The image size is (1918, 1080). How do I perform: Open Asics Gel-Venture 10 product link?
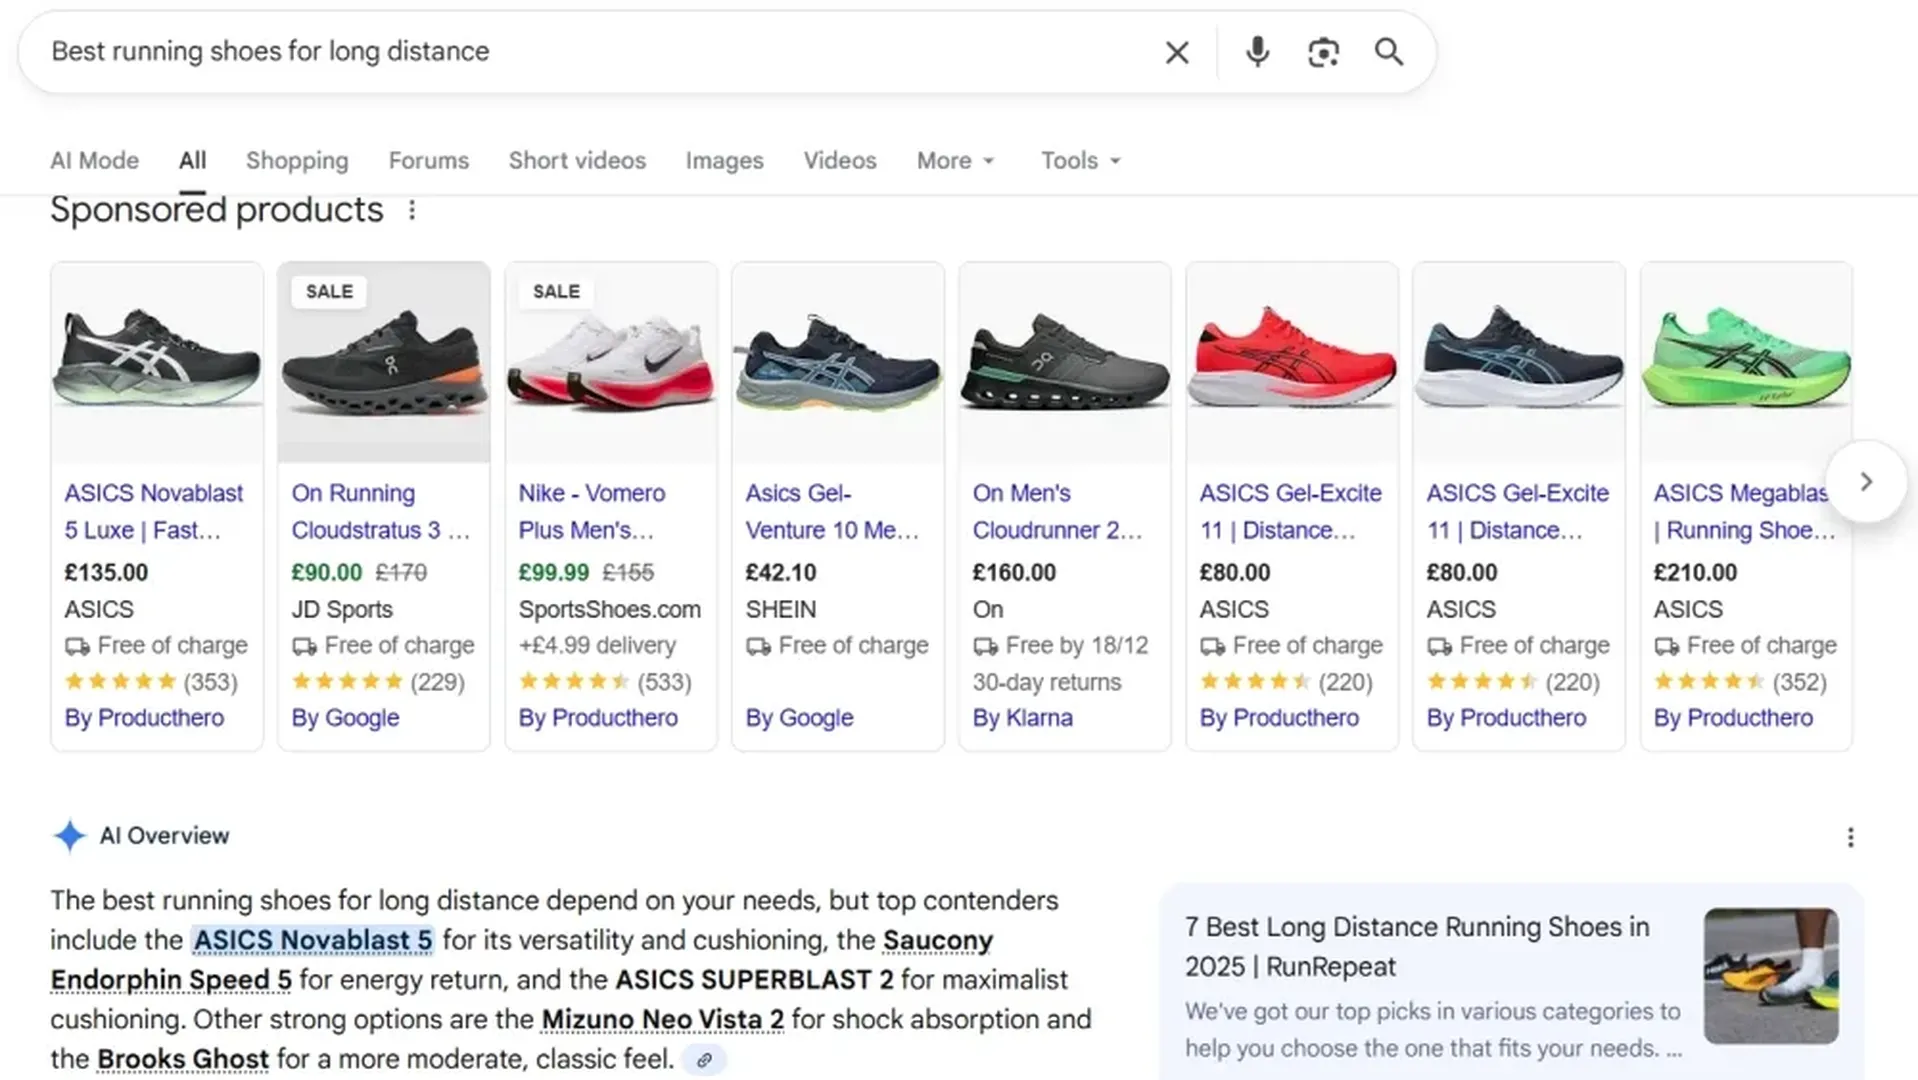point(832,511)
